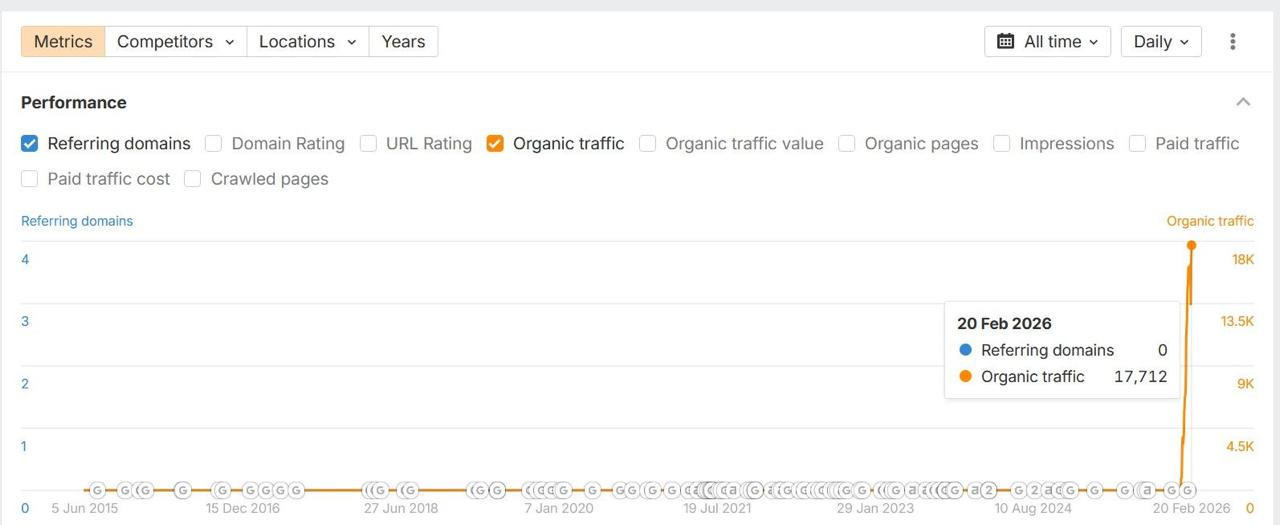Enable the Domain Rating checkbox
The width and height of the screenshot is (1280, 525).
point(213,143)
